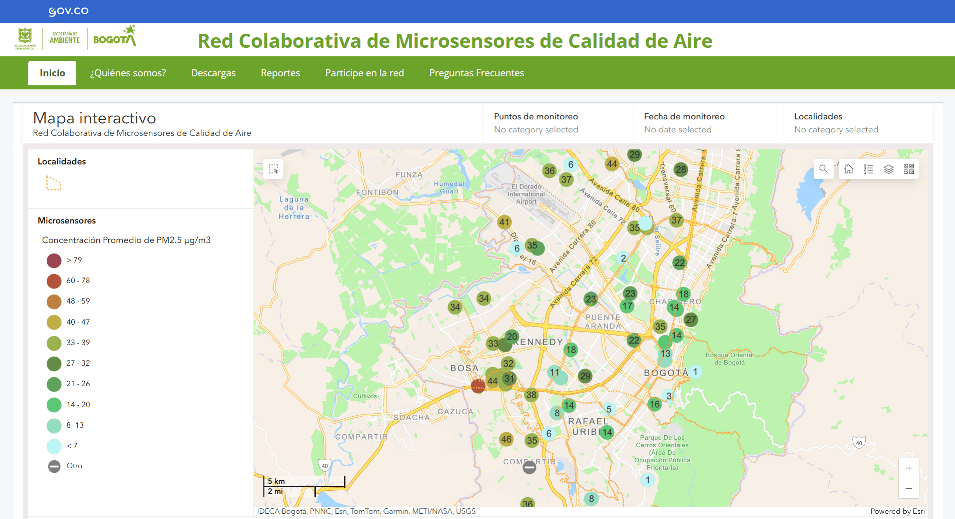Click the > 79 dark red legend swatch
Screen dimensions: 955x519
54,260
